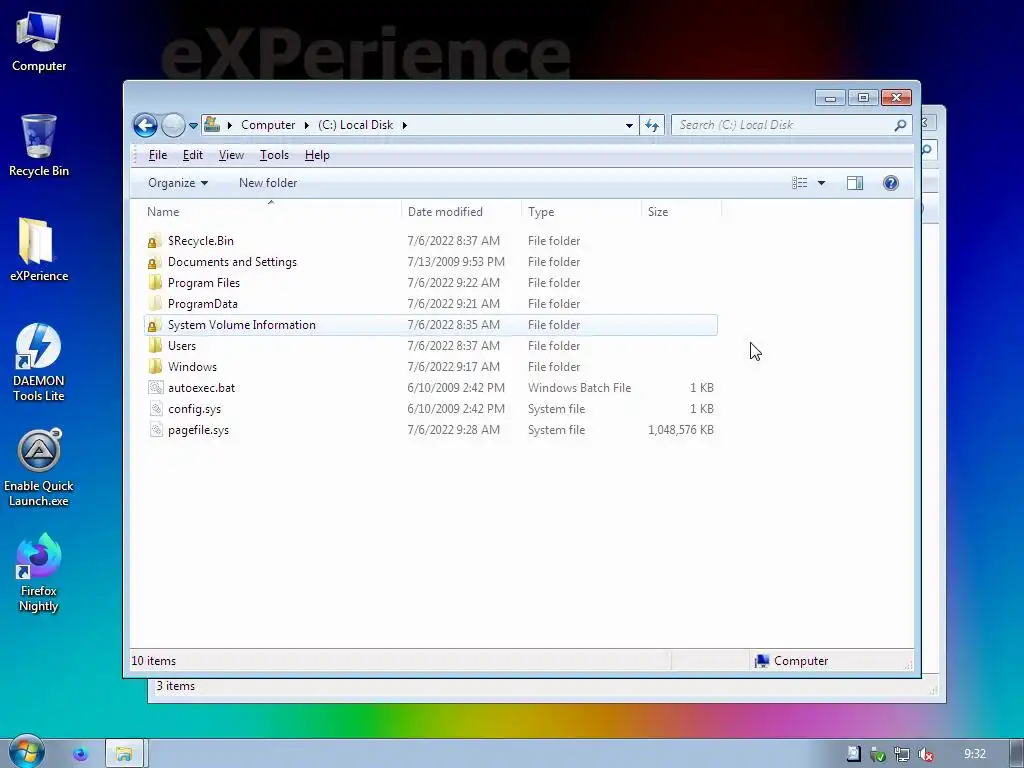Screen dimensions: 1024x768
Task: Select the Program Files folder icon
Action: click(154, 283)
